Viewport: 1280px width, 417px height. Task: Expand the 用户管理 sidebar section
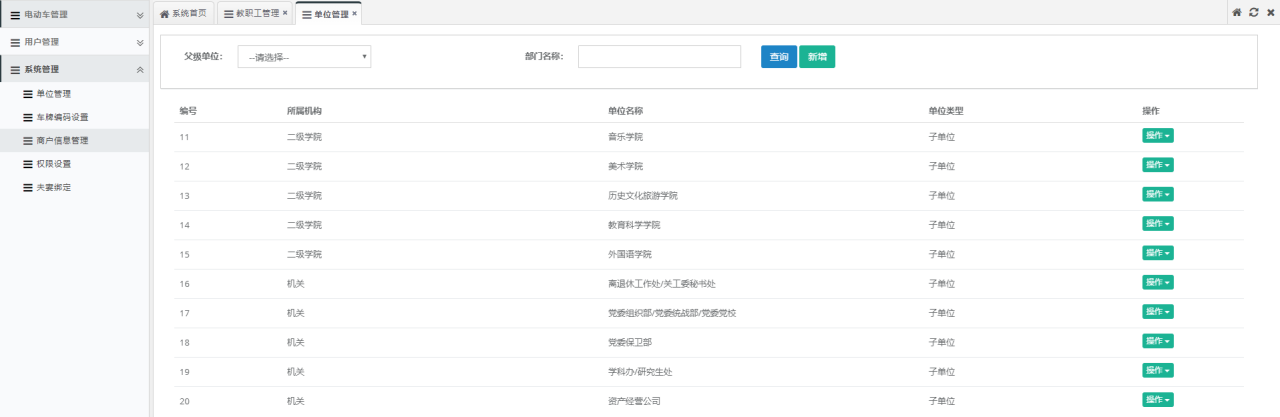139,42
